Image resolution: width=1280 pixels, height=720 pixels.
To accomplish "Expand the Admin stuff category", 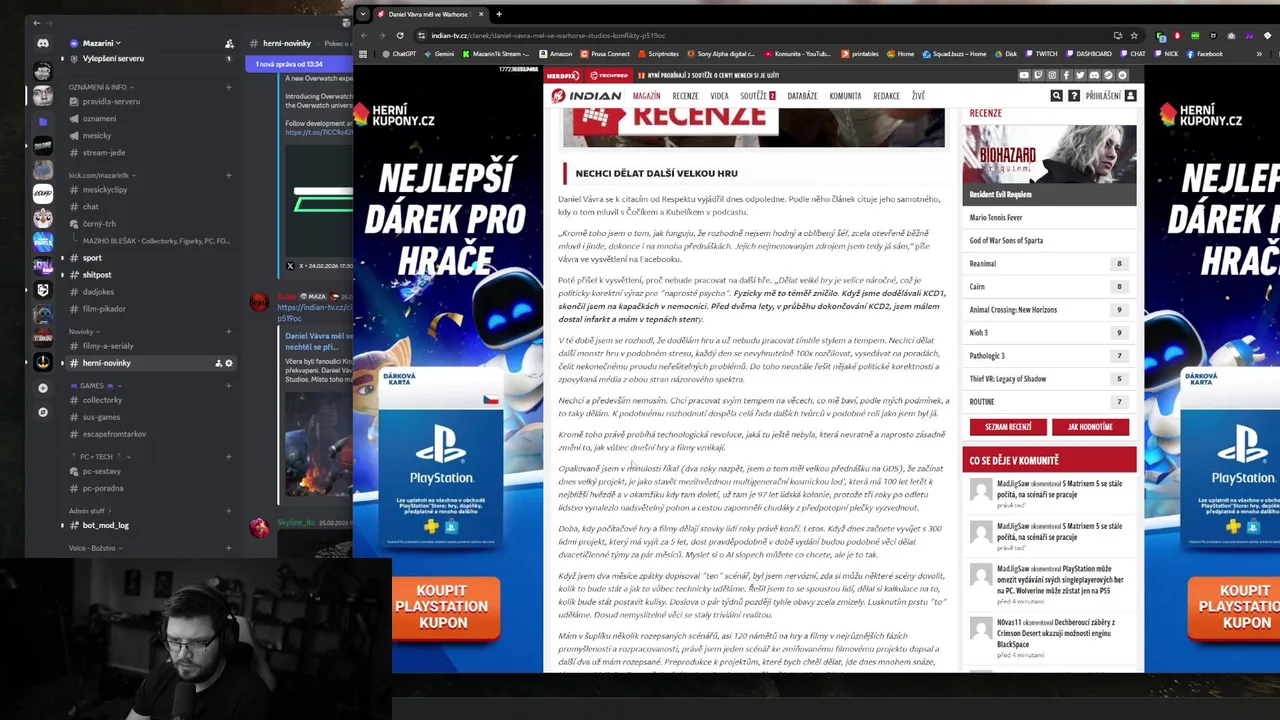I will [89, 510].
